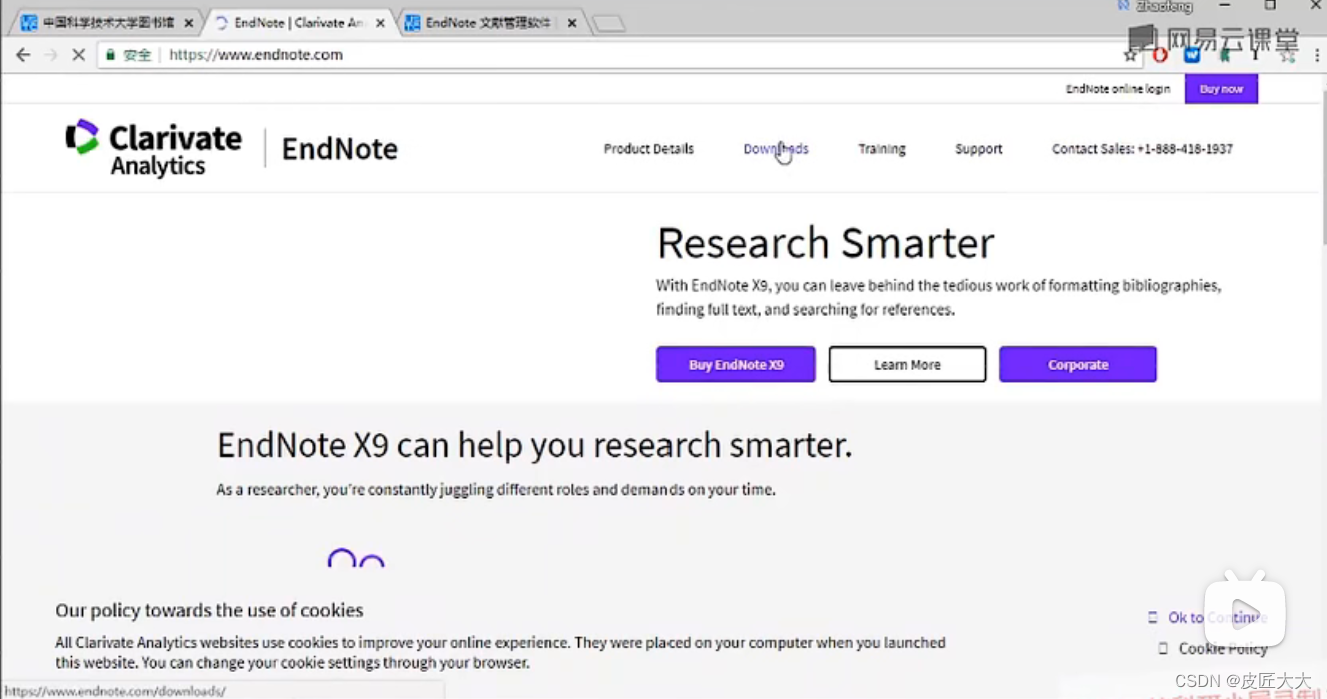Image resolution: width=1327 pixels, height=699 pixels.
Task: Bookmark this page using the star icon
Action: pos(1130,57)
